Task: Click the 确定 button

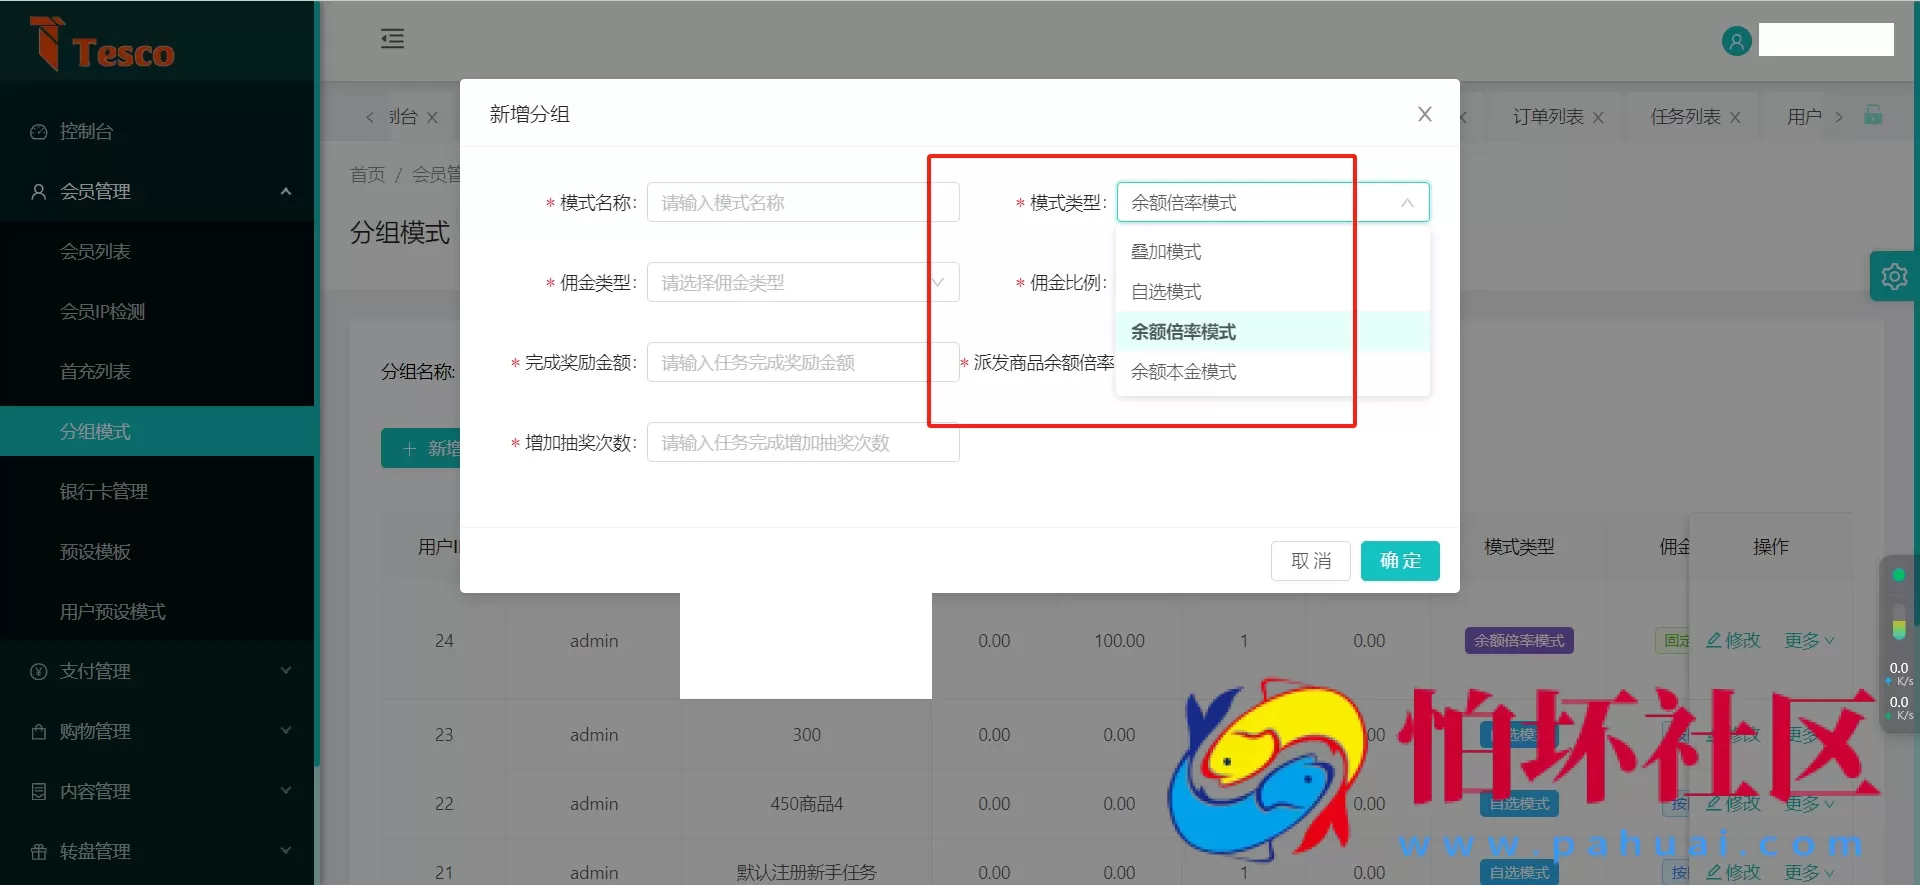Action: pos(1400,561)
